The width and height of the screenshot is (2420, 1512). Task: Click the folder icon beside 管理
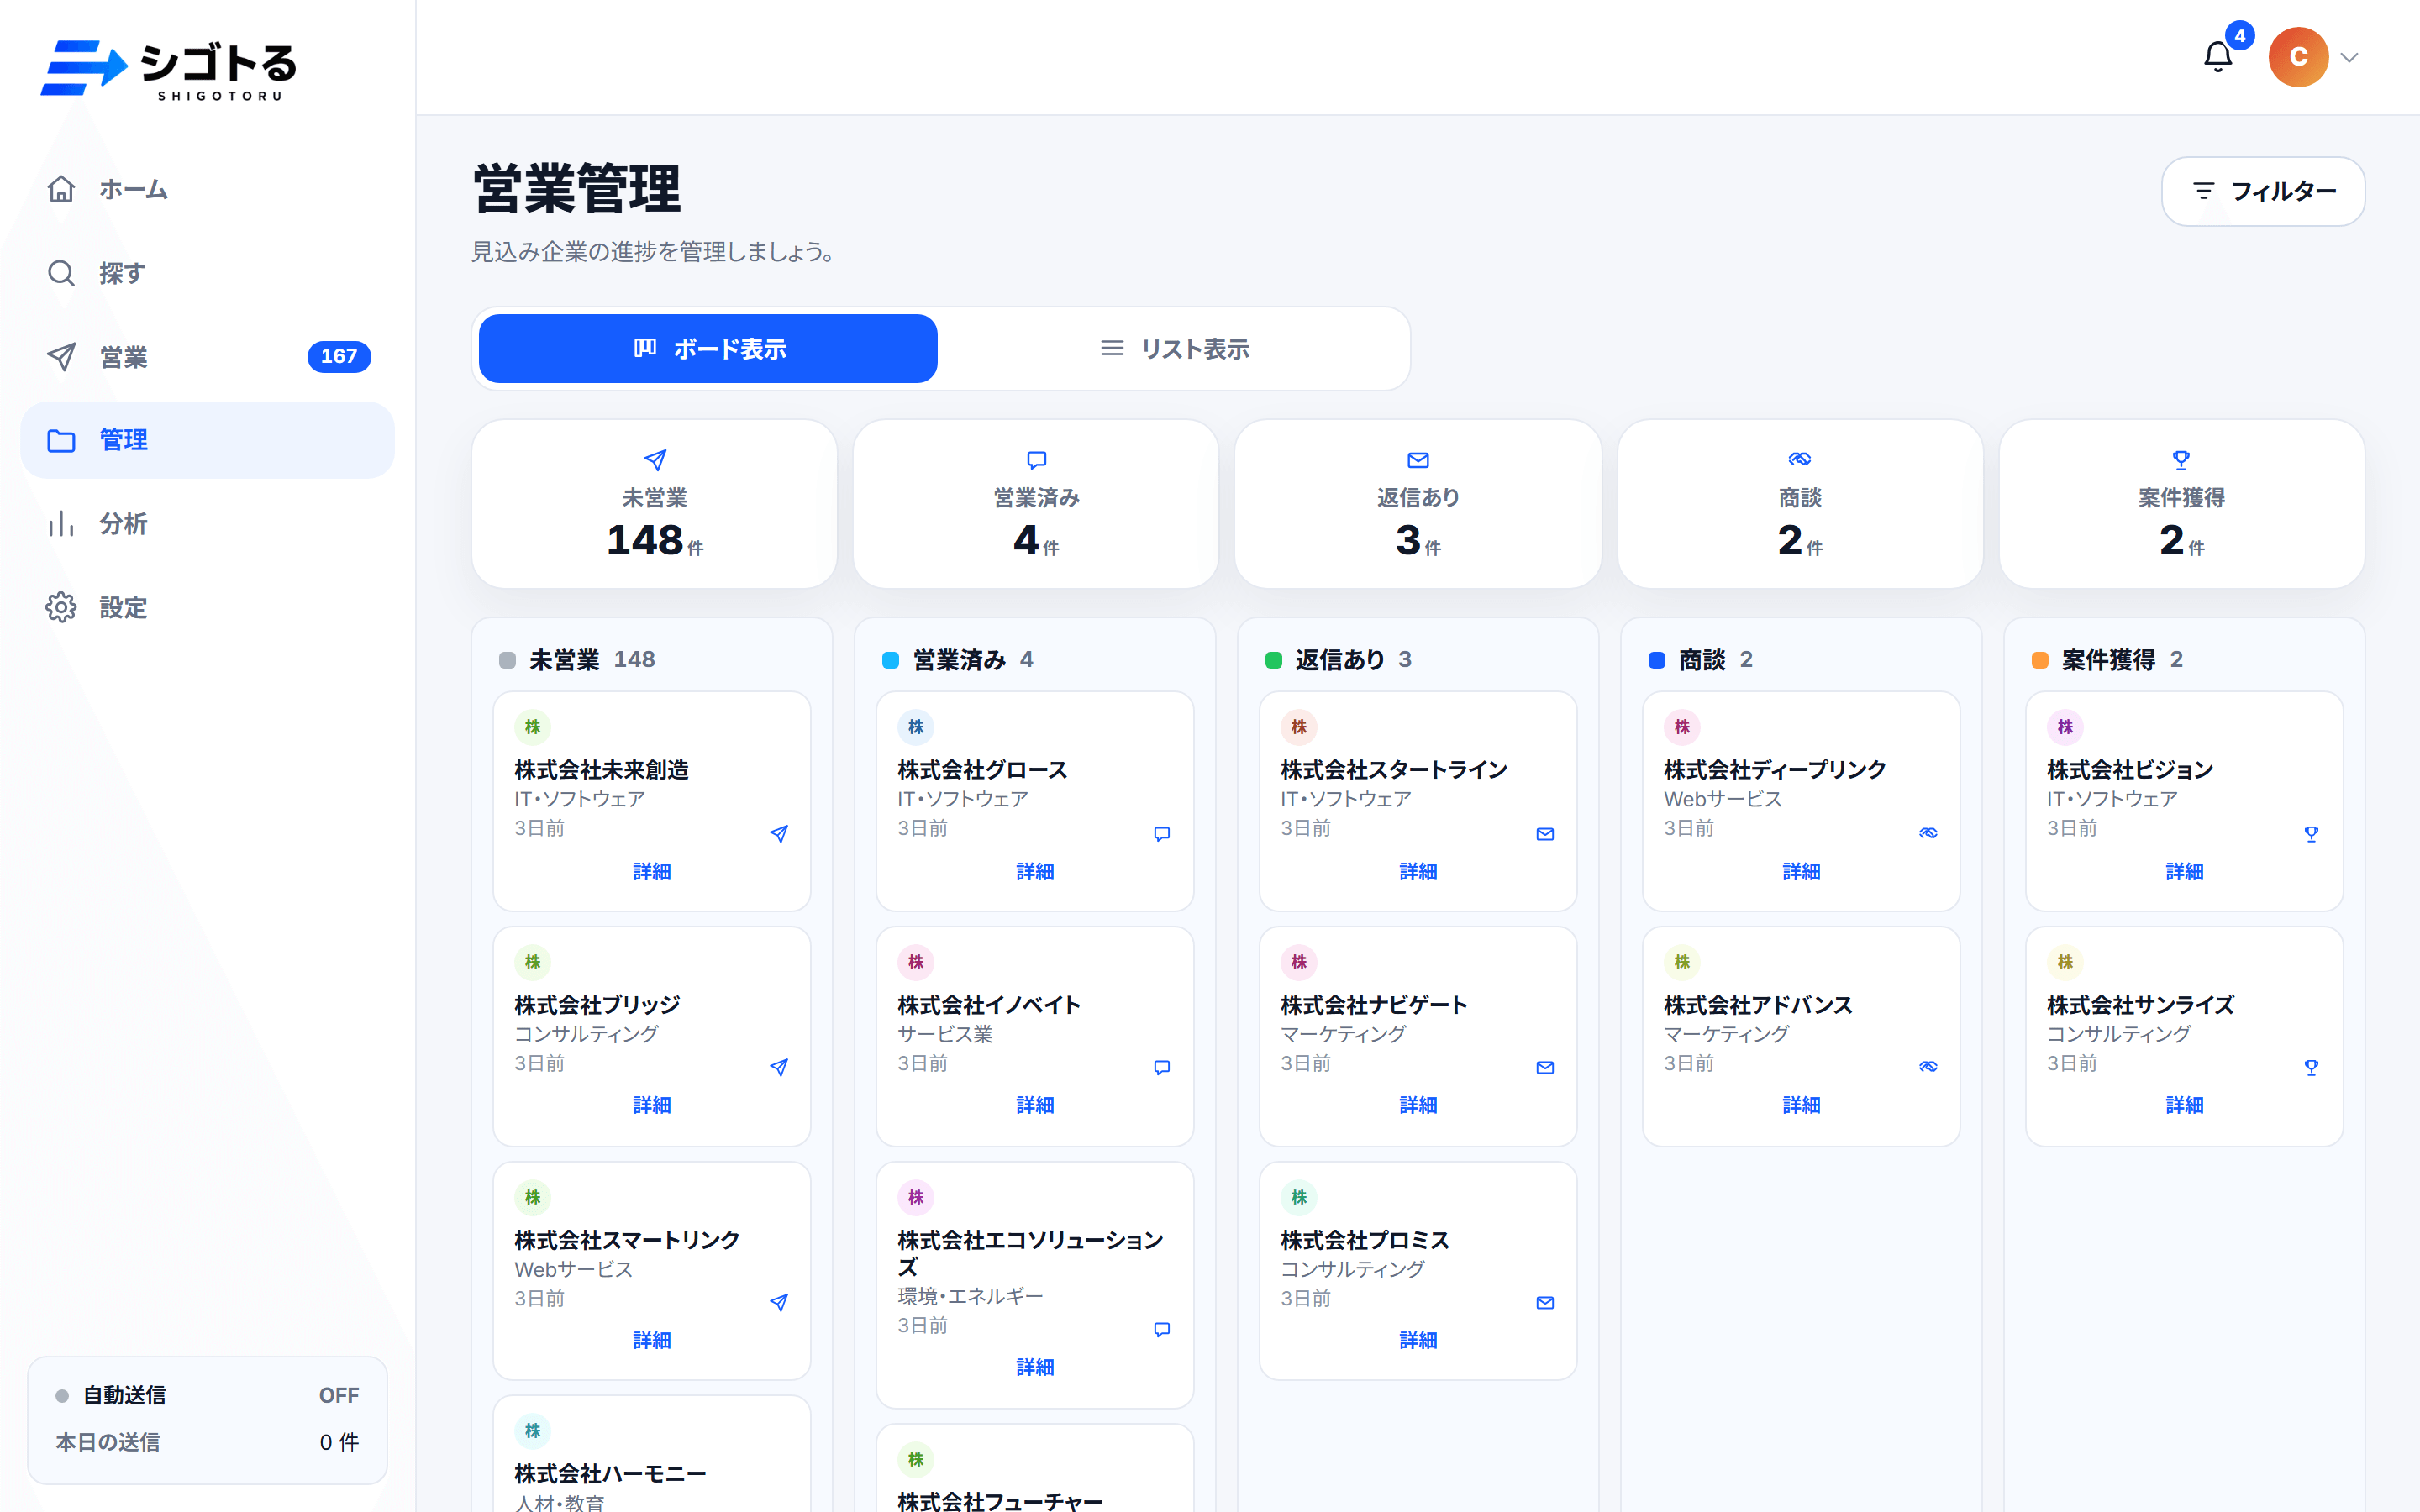(x=61, y=440)
